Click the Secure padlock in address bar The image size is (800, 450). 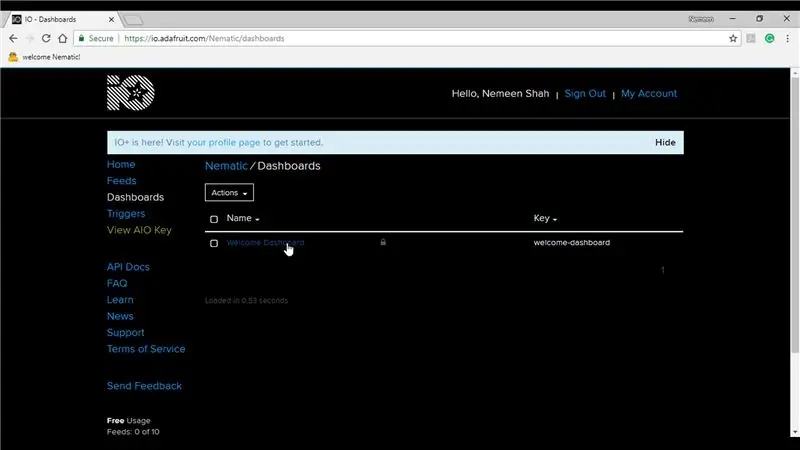click(x=81, y=38)
